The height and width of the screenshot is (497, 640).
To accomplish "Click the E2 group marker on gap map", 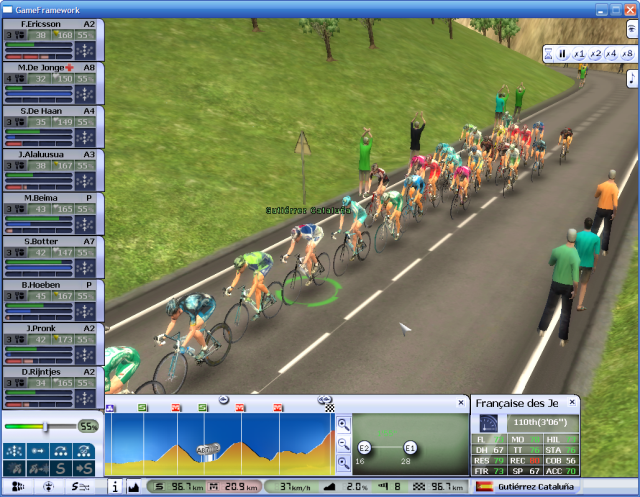I will (364, 447).
